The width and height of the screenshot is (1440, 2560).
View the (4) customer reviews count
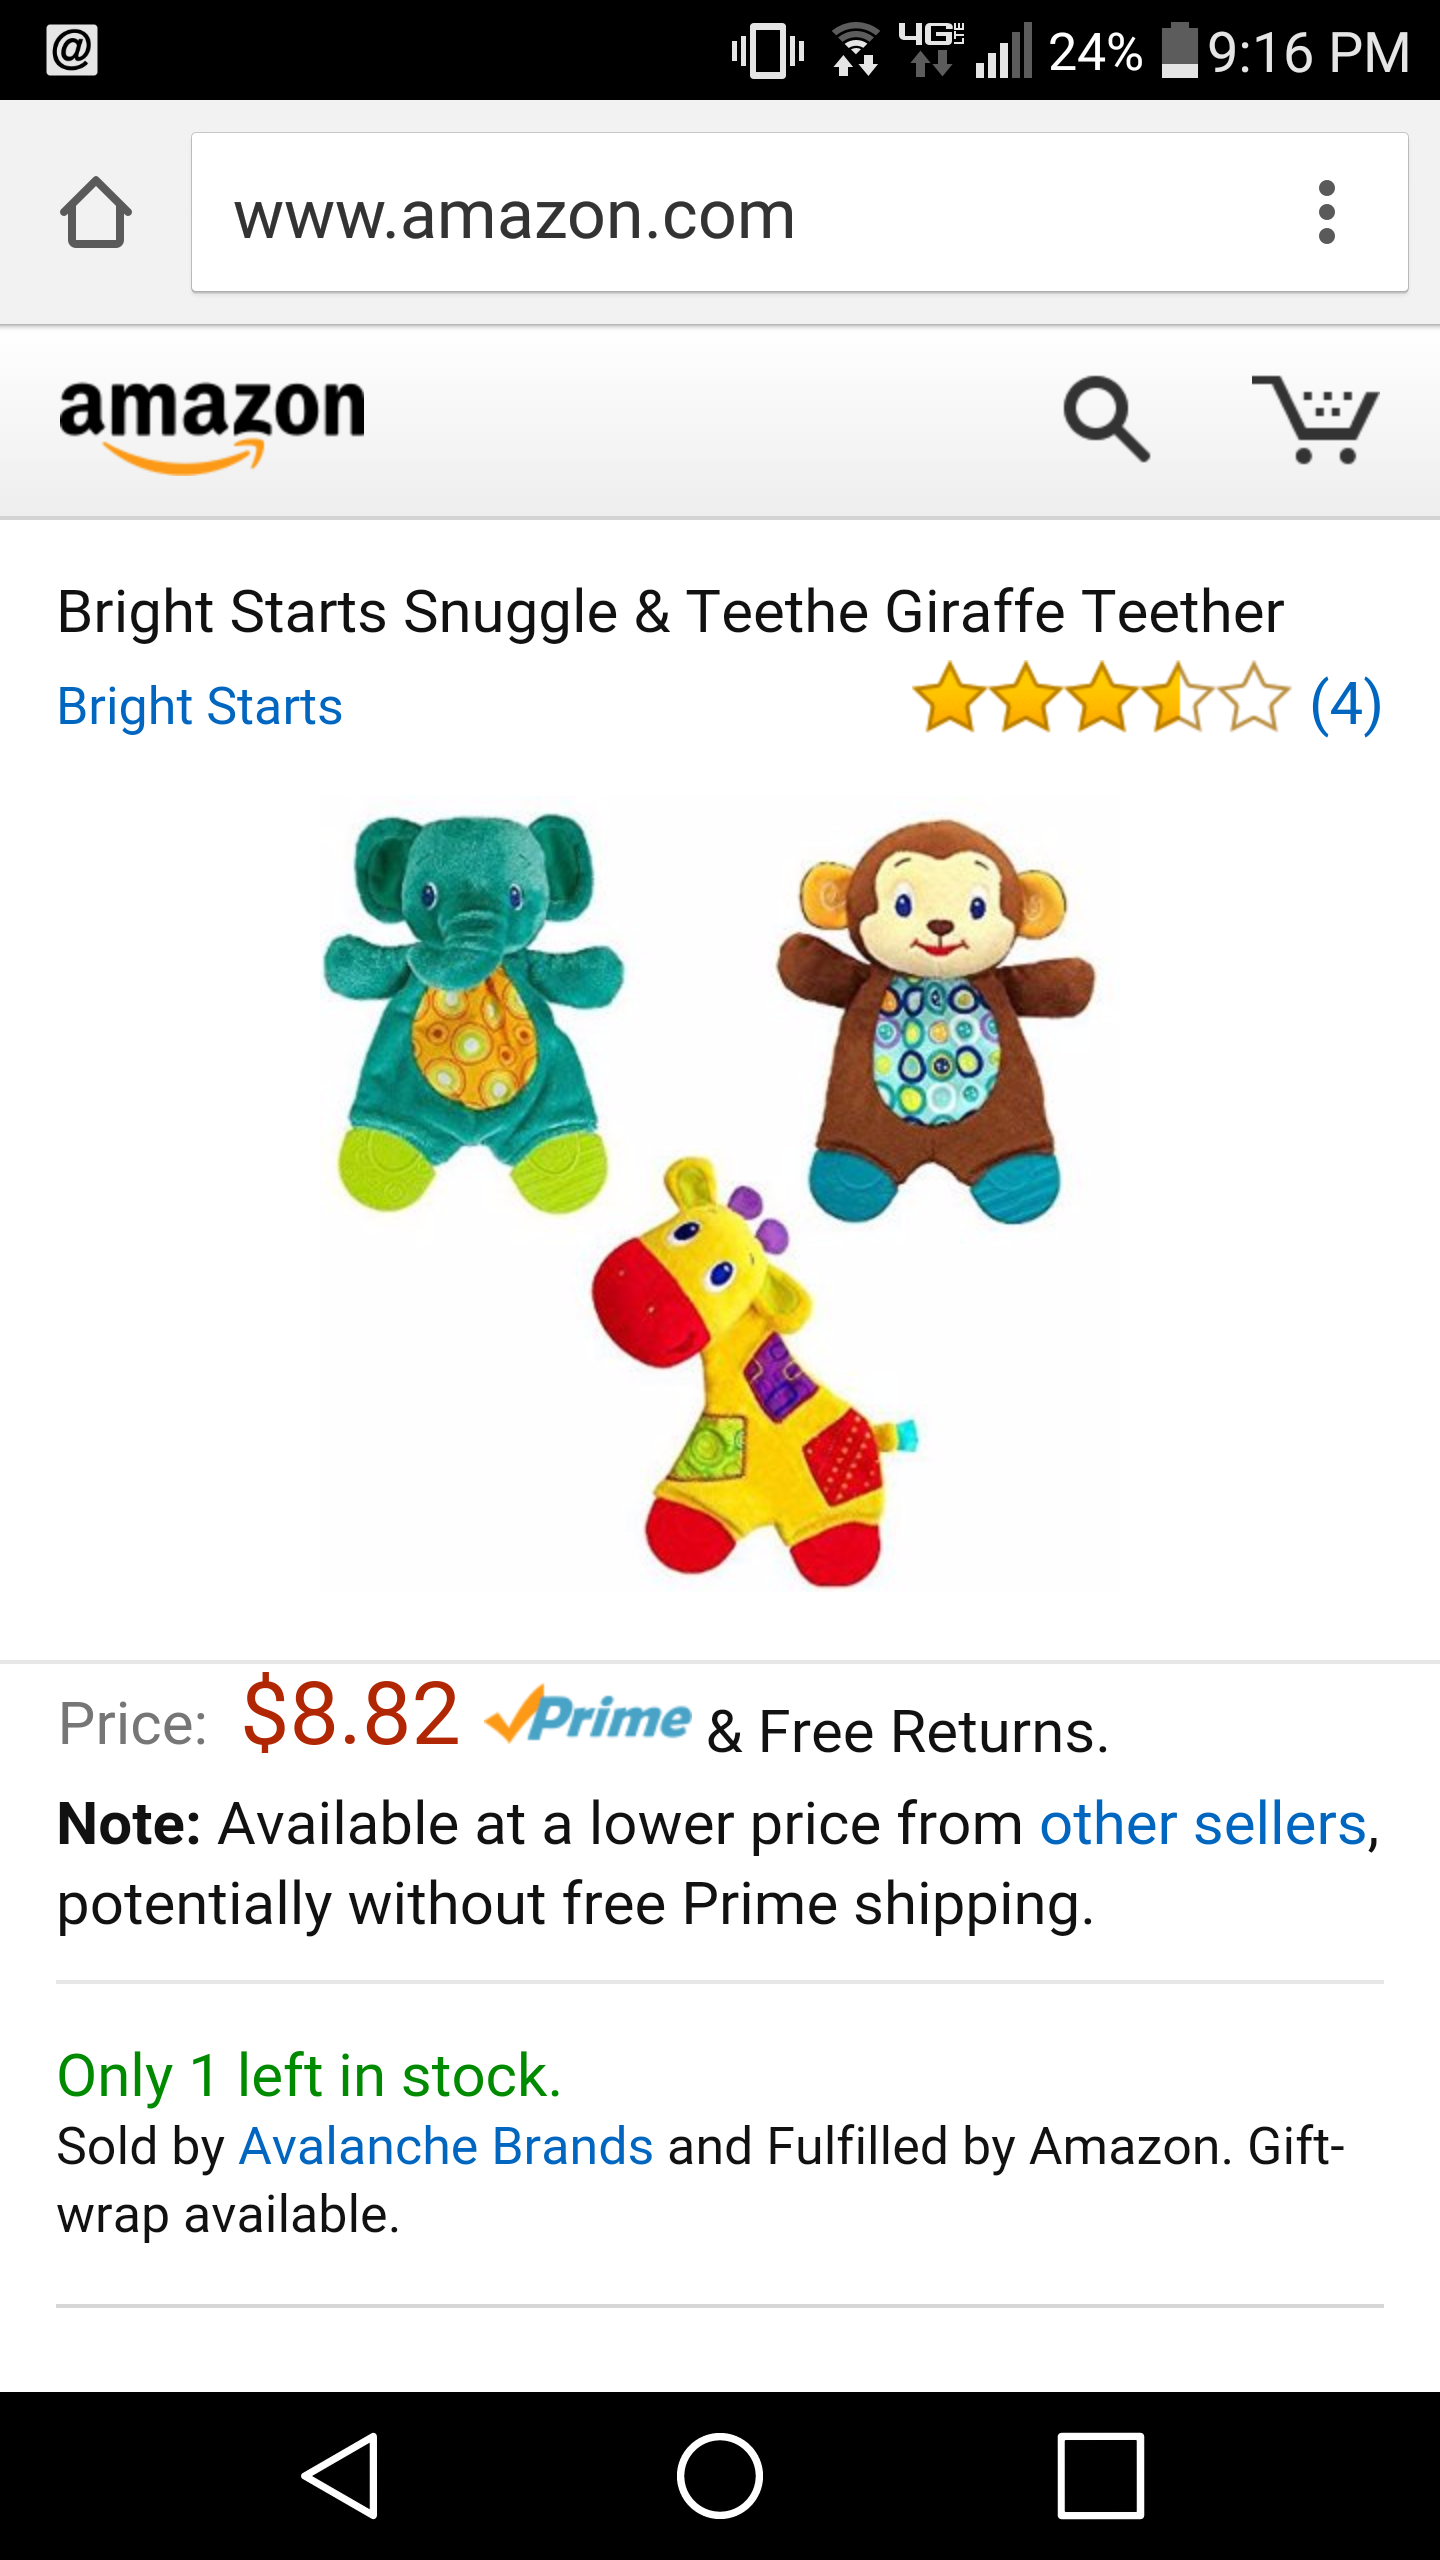pos(1346,704)
